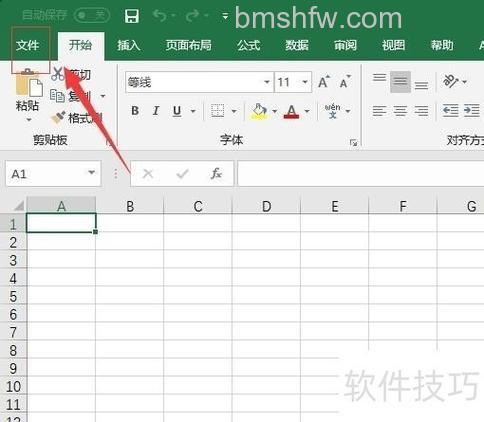The height and width of the screenshot is (422, 484).
Task: Click the Undo arrow icon
Action: coord(160,16)
